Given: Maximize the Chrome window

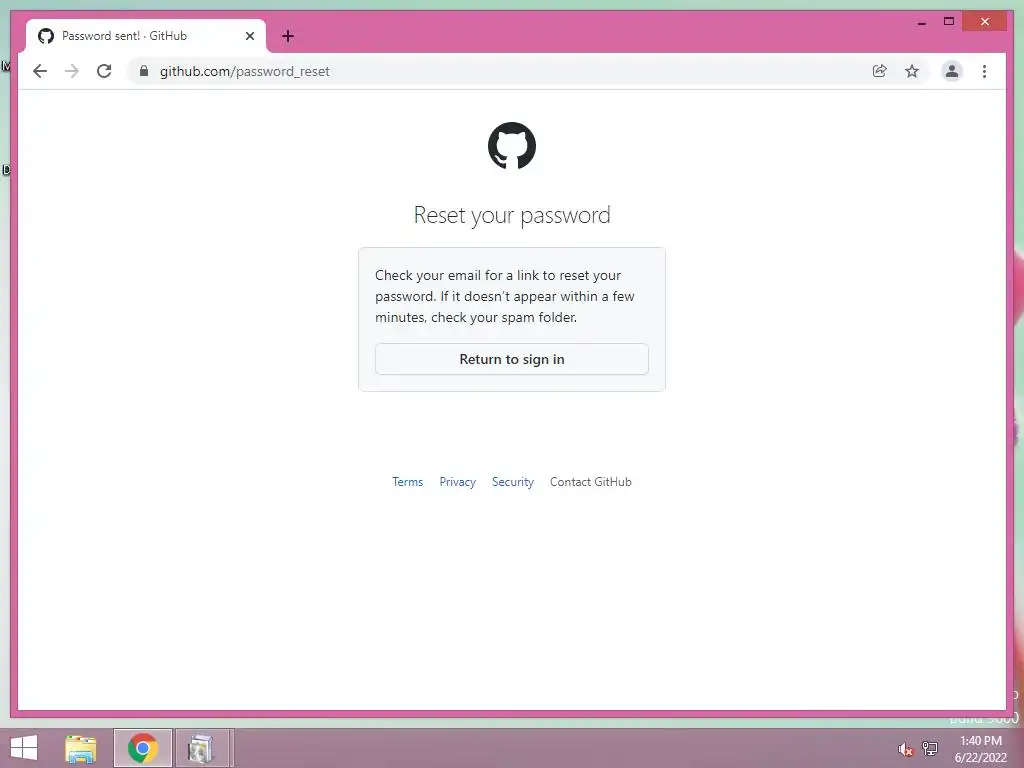Looking at the screenshot, I should click(950, 22).
